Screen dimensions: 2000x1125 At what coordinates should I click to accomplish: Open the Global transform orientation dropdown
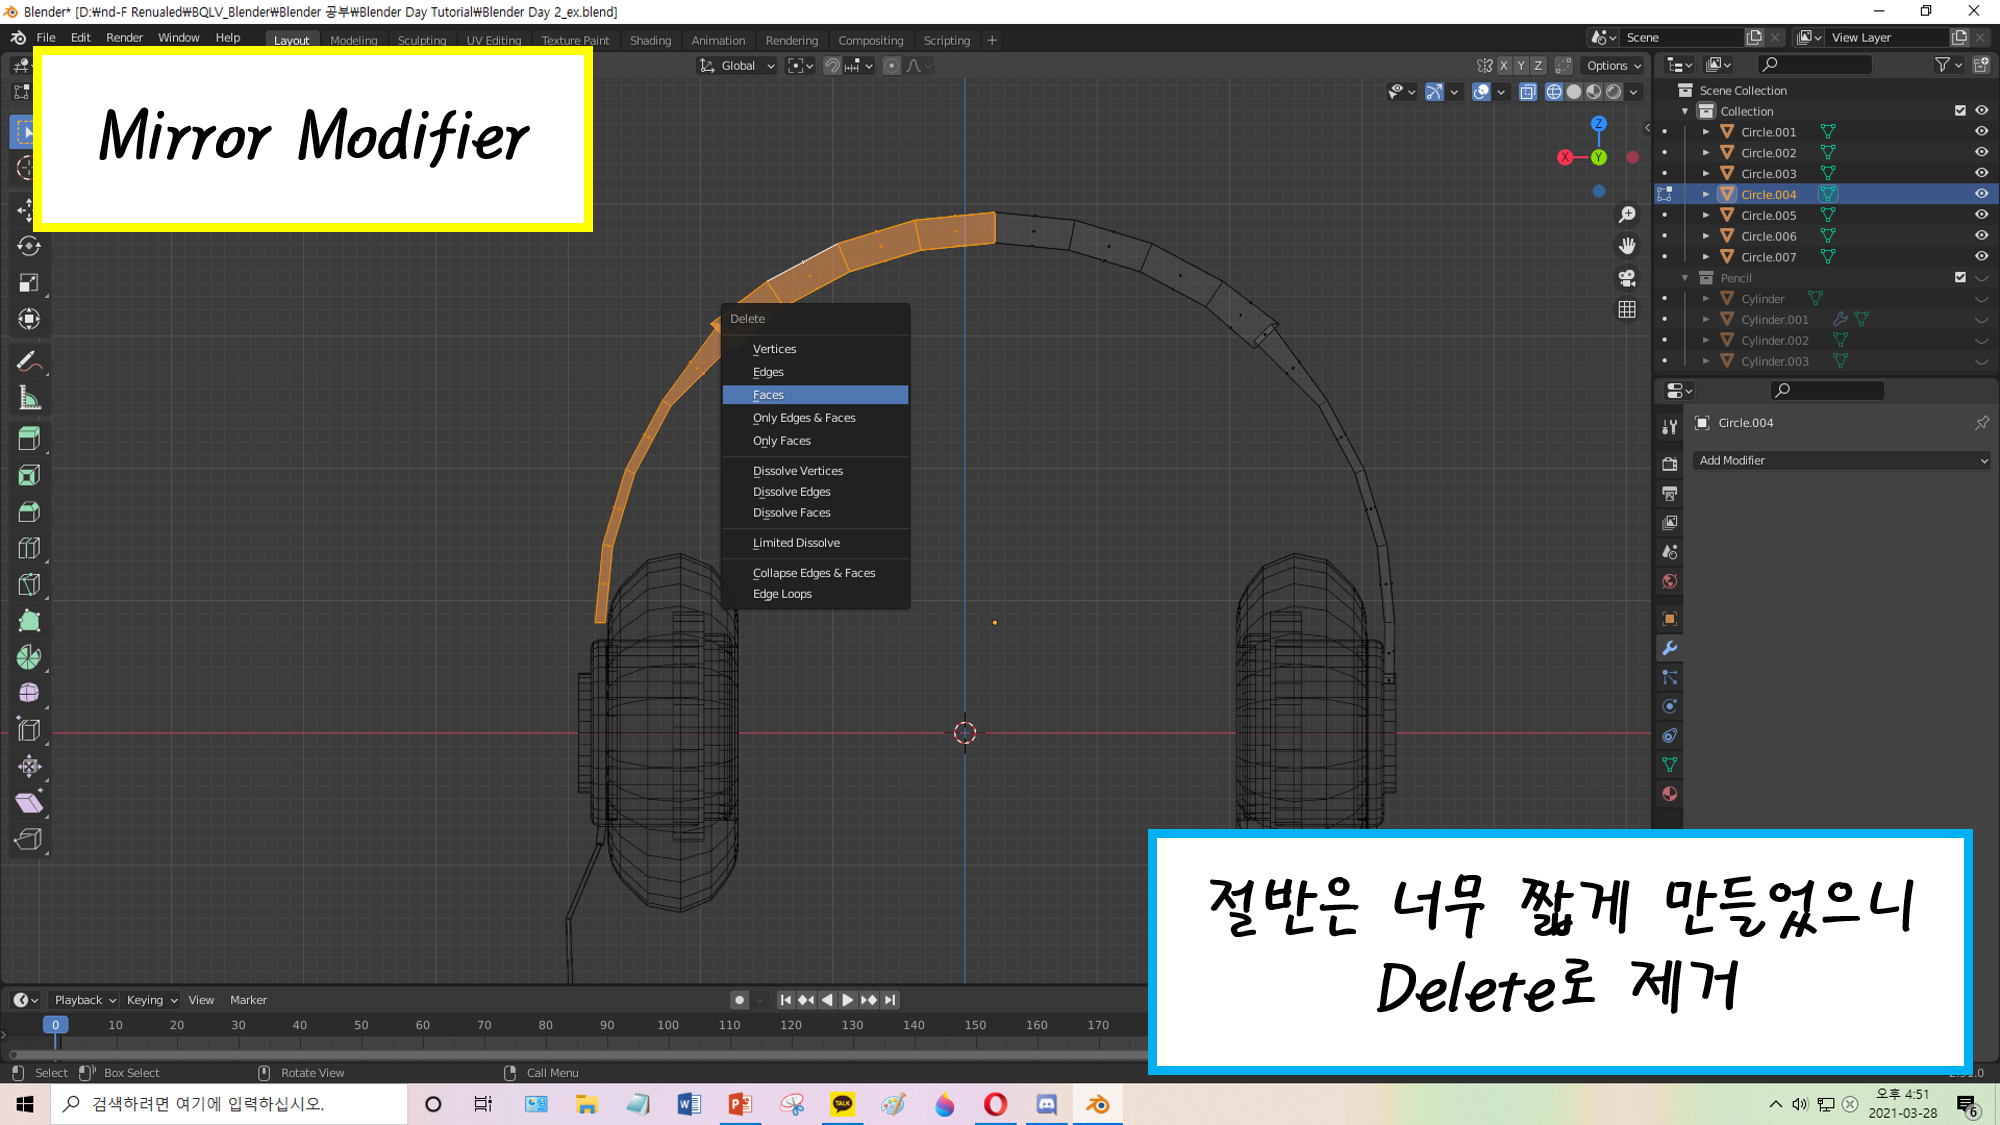coord(737,65)
